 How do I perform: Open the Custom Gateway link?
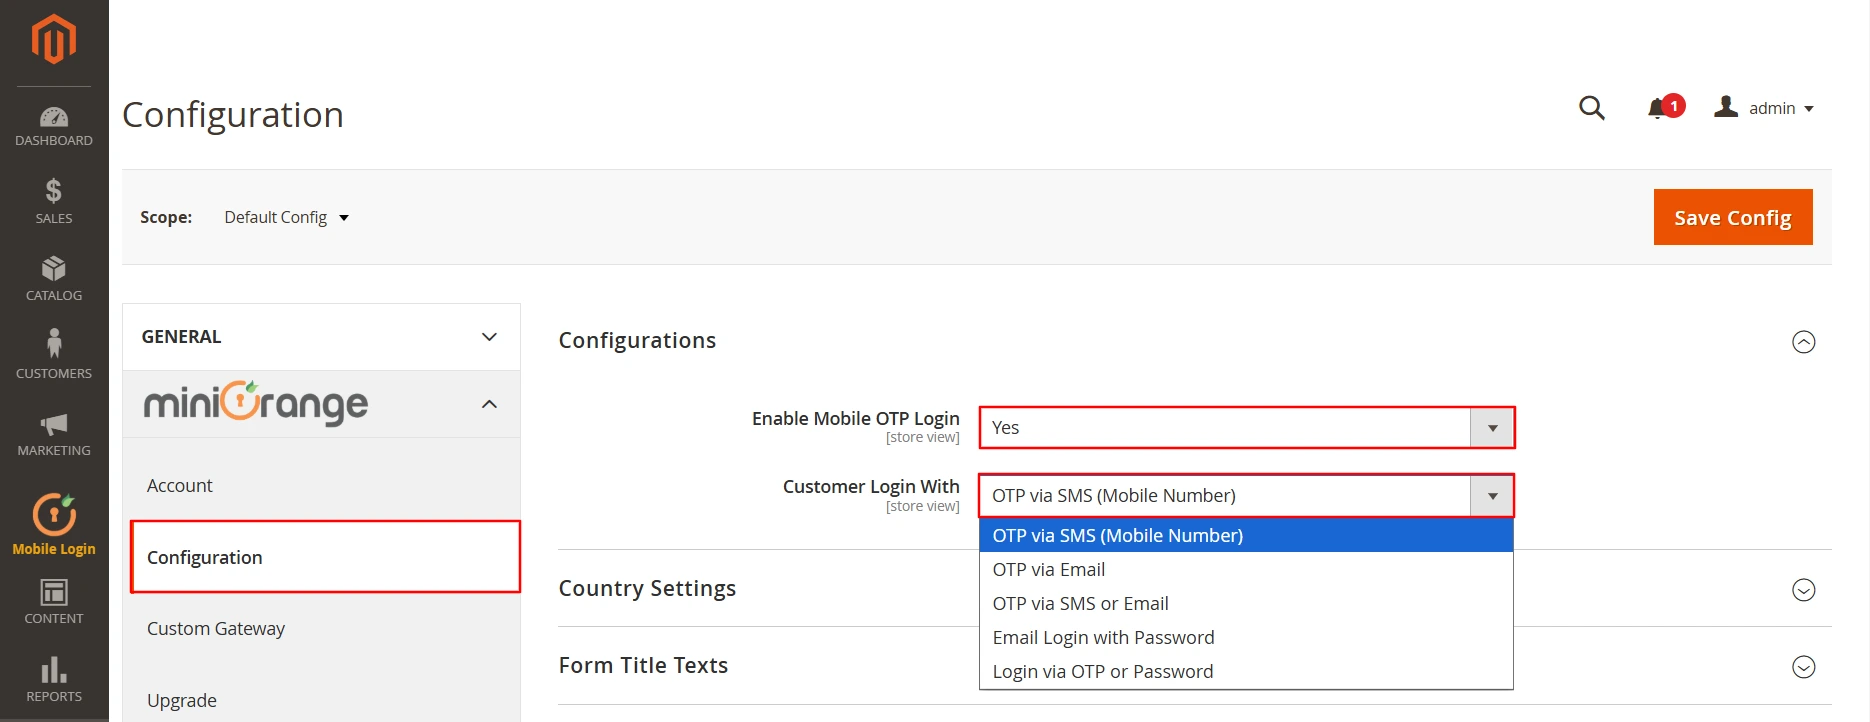(x=216, y=629)
